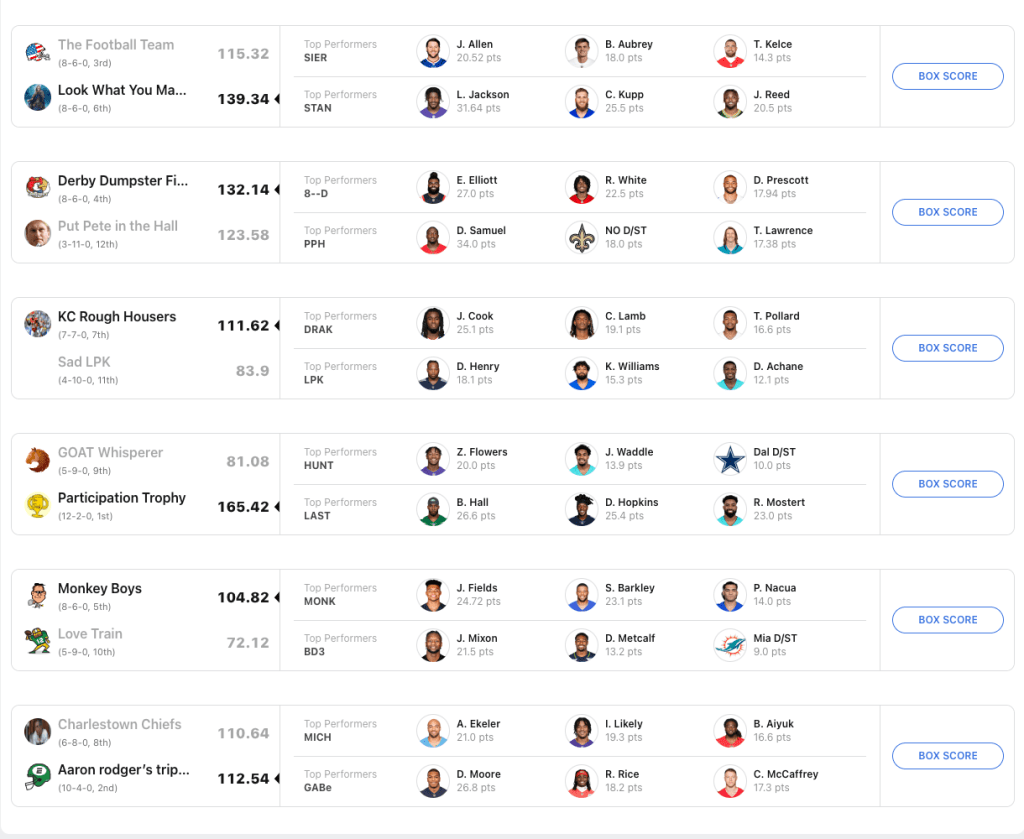Open box score for Football Team matchup
1024x839 pixels.
[x=947, y=76]
